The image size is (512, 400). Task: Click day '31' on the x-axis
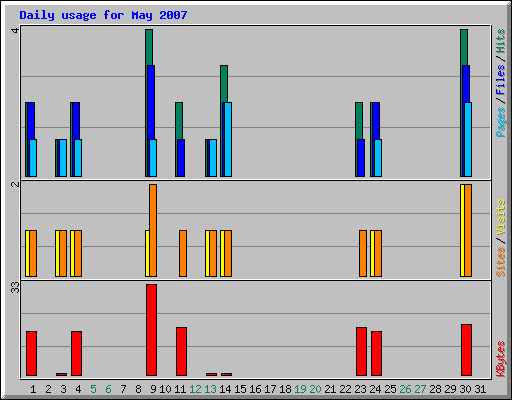480,389
